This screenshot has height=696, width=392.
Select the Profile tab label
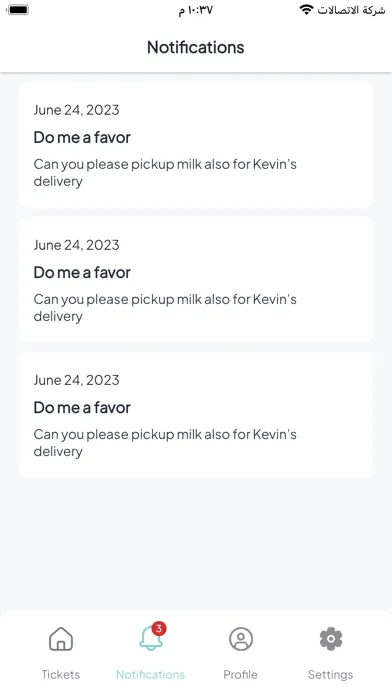[x=241, y=674]
